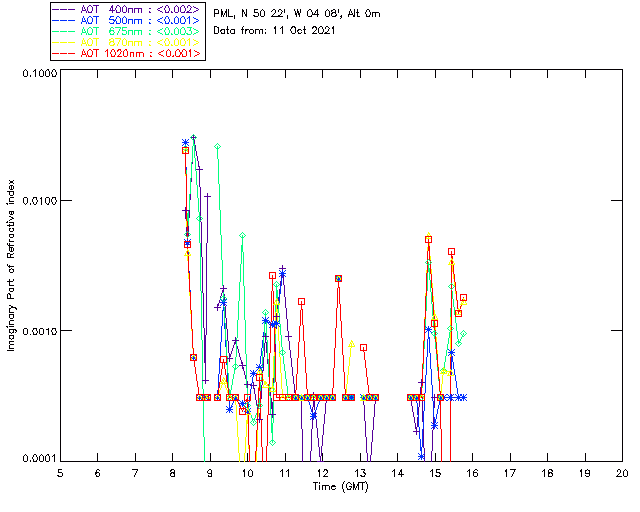Click the x-axis tick label 17
The image size is (640, 512).
coord(510,473)
